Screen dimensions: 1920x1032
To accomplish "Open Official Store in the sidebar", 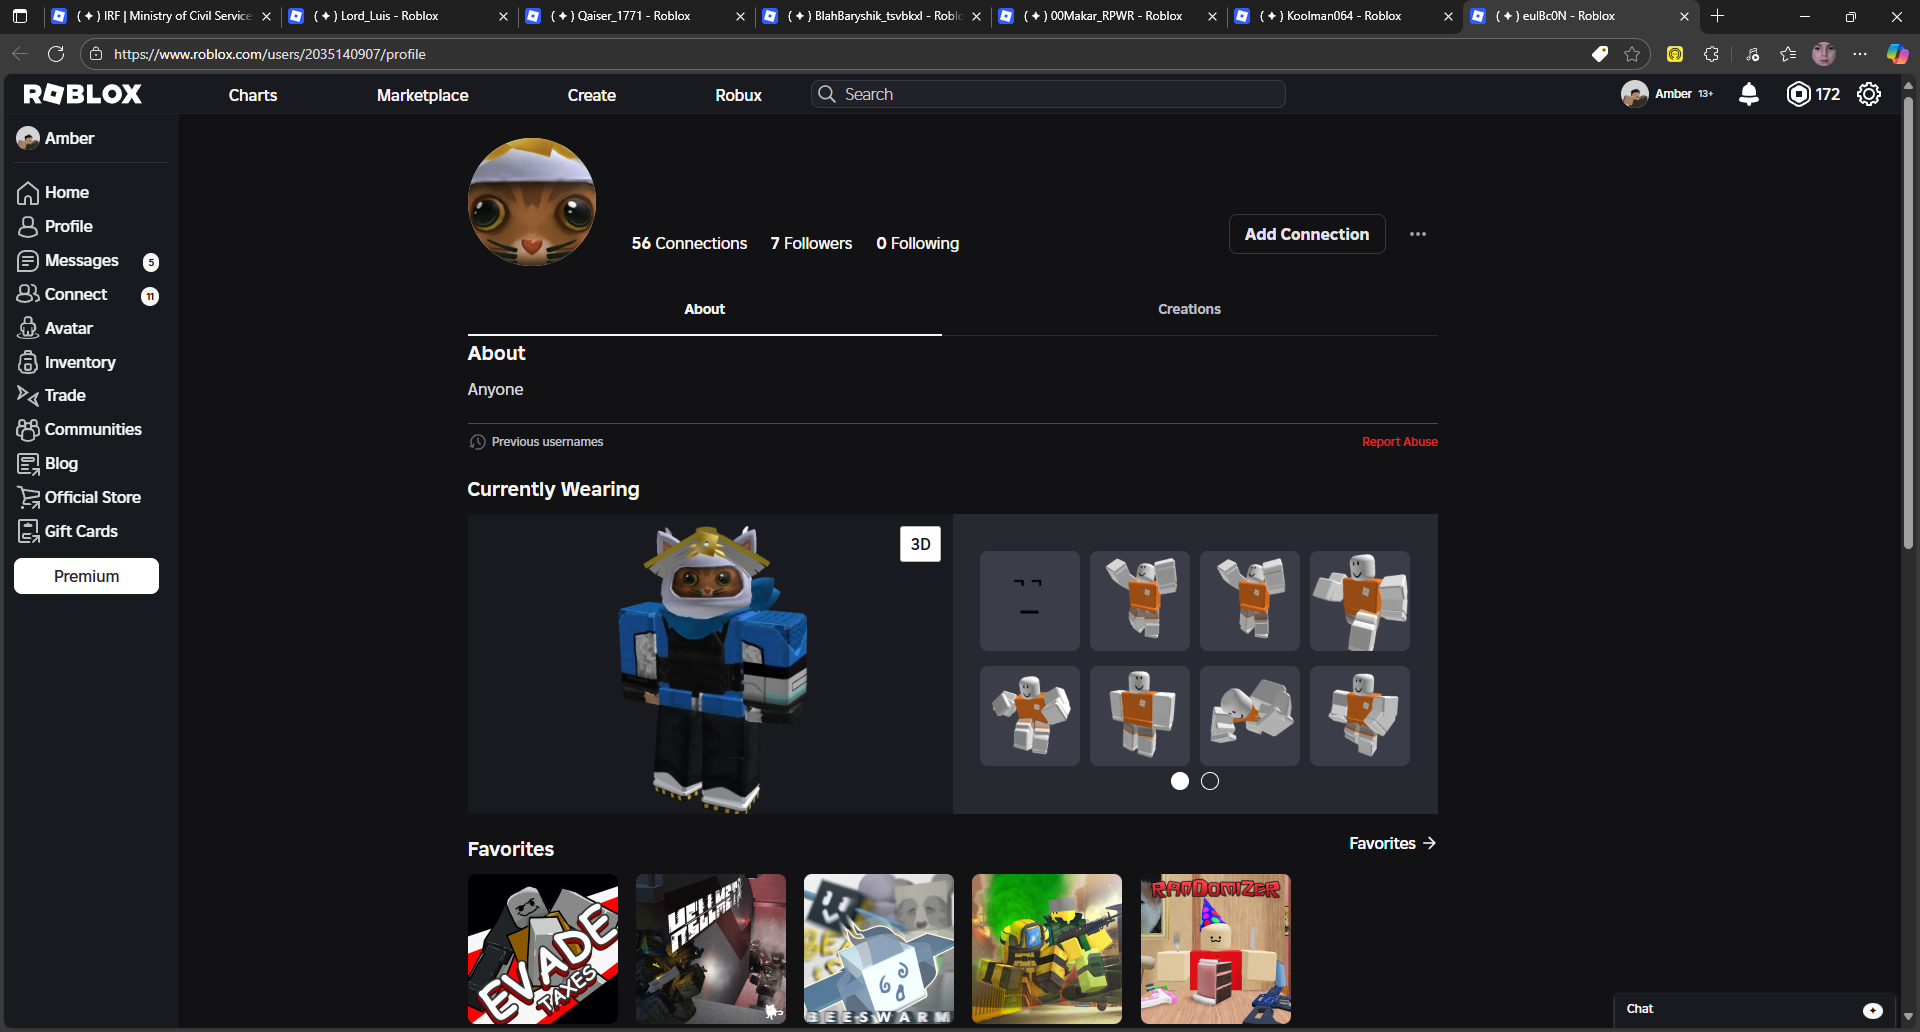I will point(92,497).
